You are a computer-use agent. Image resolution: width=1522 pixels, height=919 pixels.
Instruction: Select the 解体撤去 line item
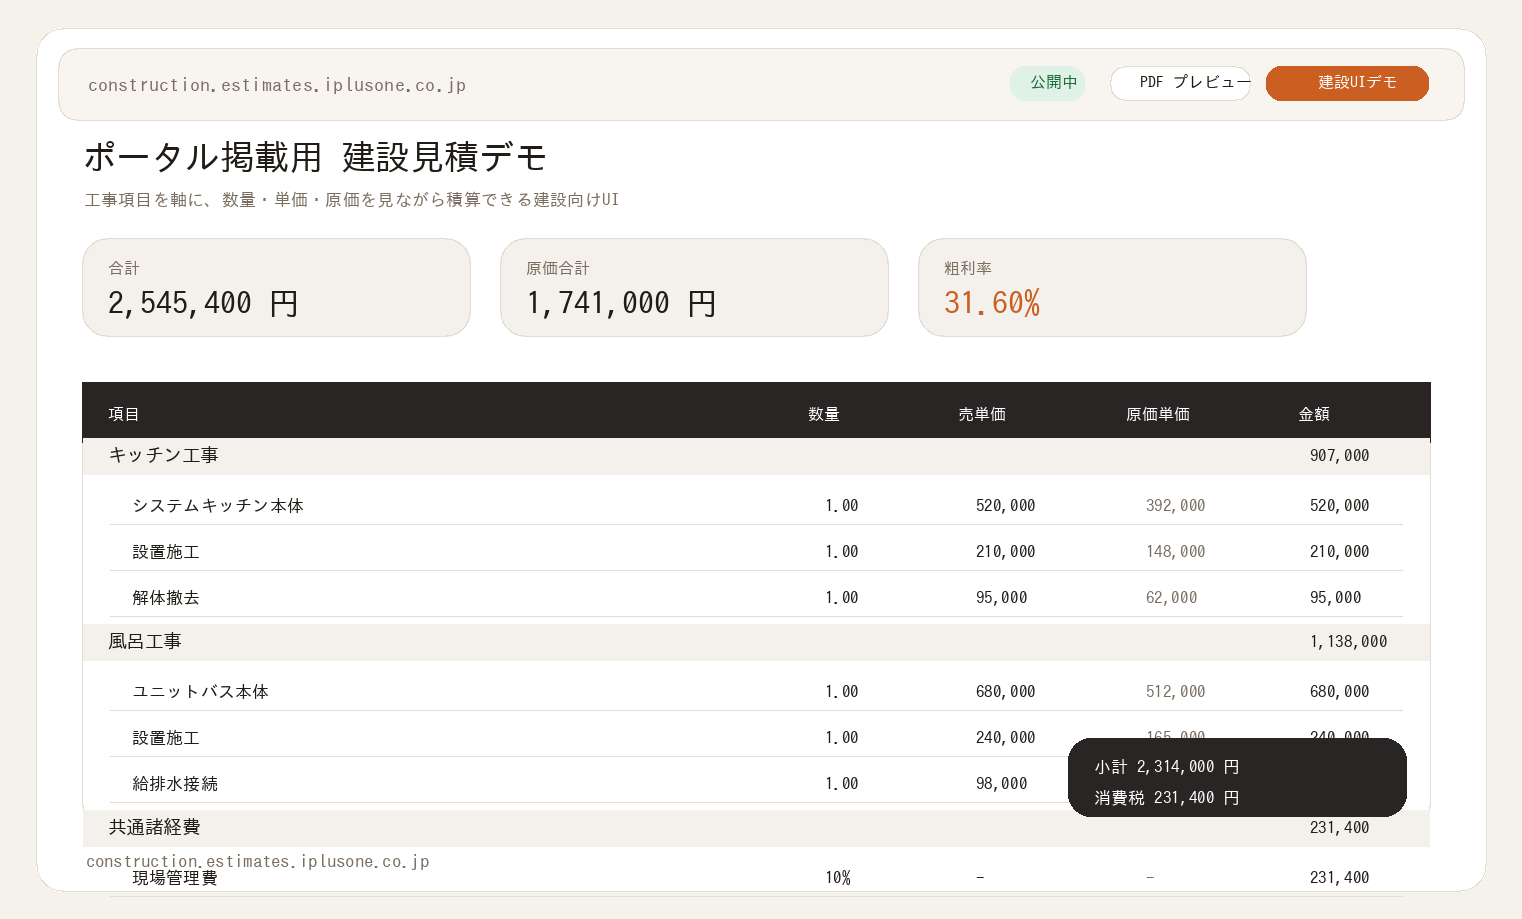[166, 598]
